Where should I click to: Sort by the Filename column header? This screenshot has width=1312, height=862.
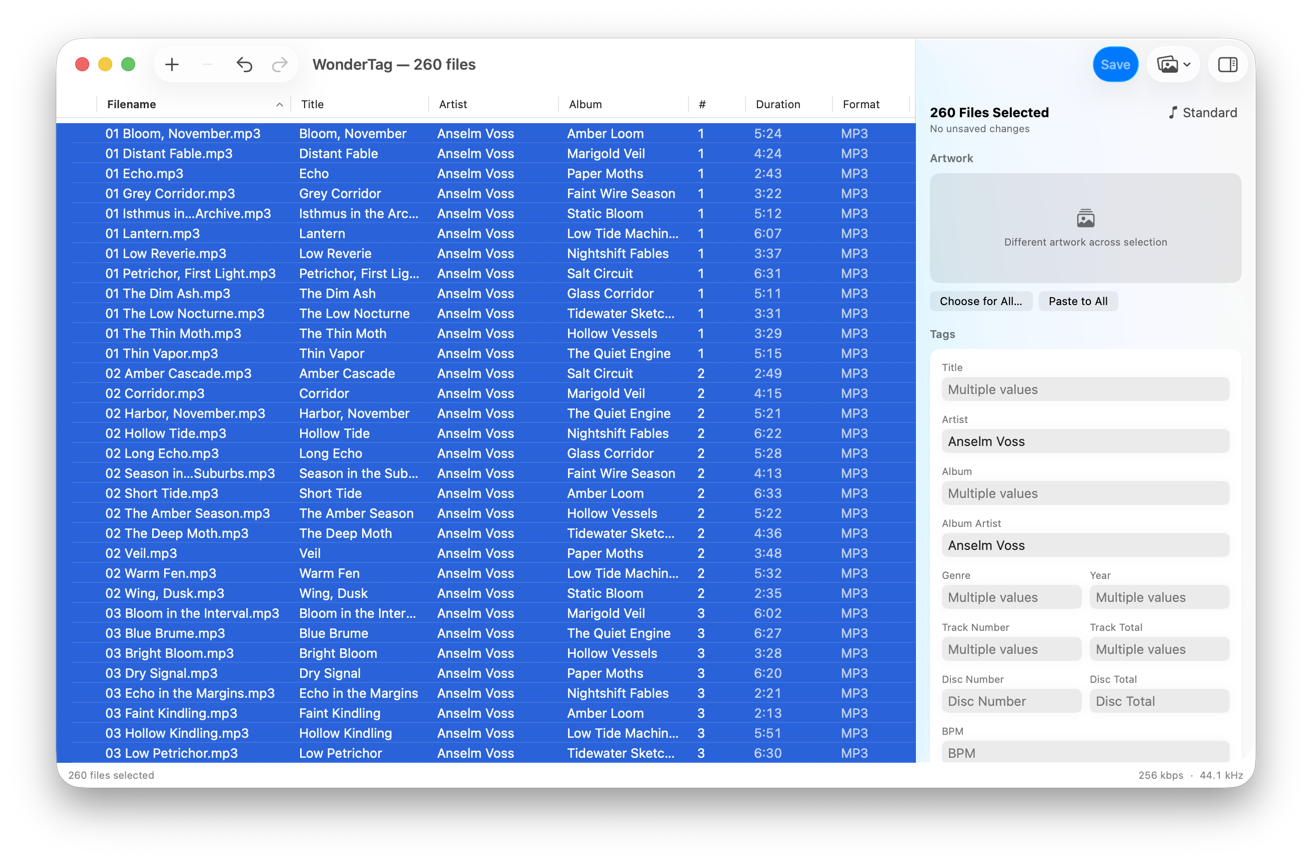193,104
